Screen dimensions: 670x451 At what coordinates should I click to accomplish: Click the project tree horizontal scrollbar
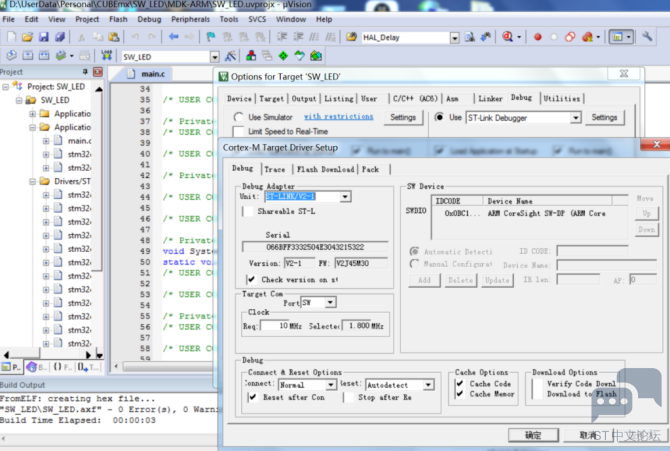pyautogui.click(x=47, y=354)
